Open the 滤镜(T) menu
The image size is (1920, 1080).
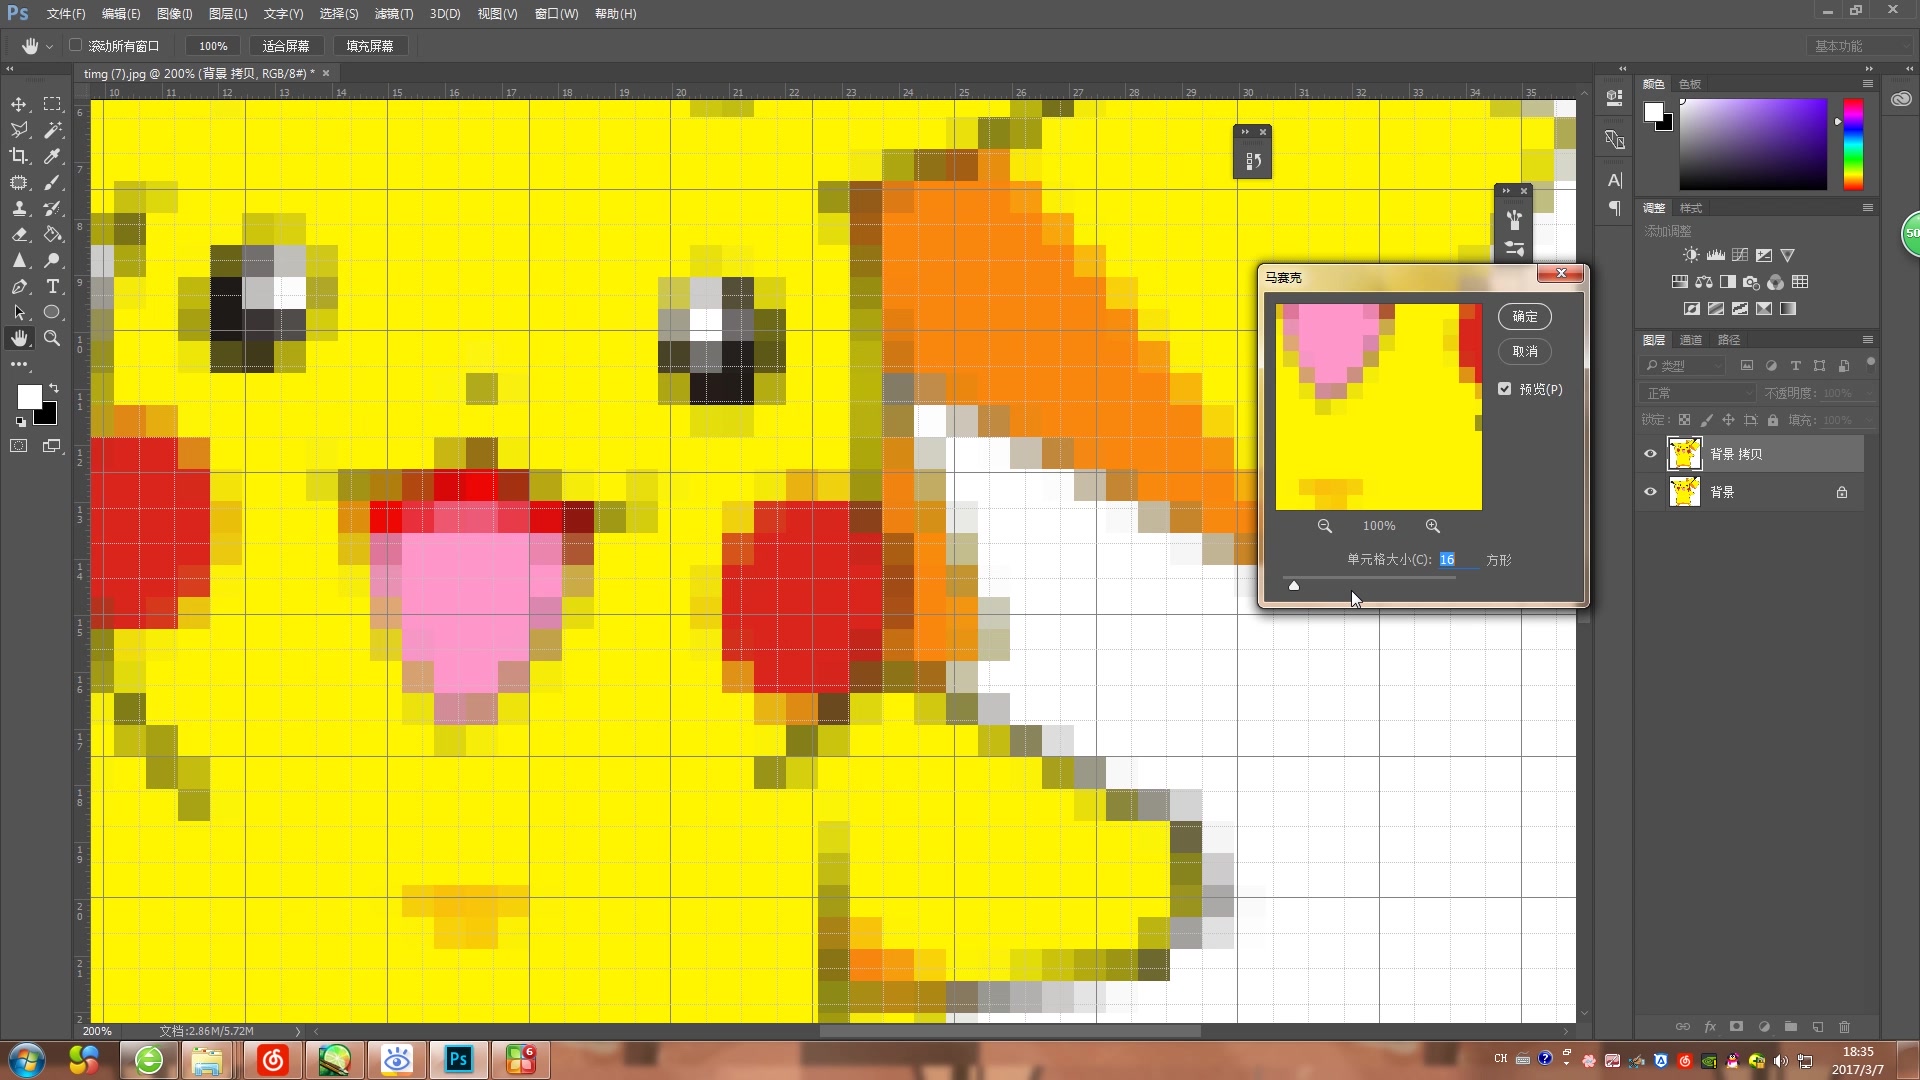click(394, 14)
